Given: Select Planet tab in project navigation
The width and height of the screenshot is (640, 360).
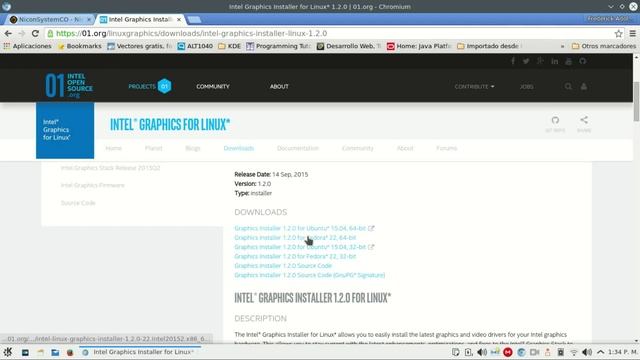Looking at the screenshot, I should click(153, 148).
